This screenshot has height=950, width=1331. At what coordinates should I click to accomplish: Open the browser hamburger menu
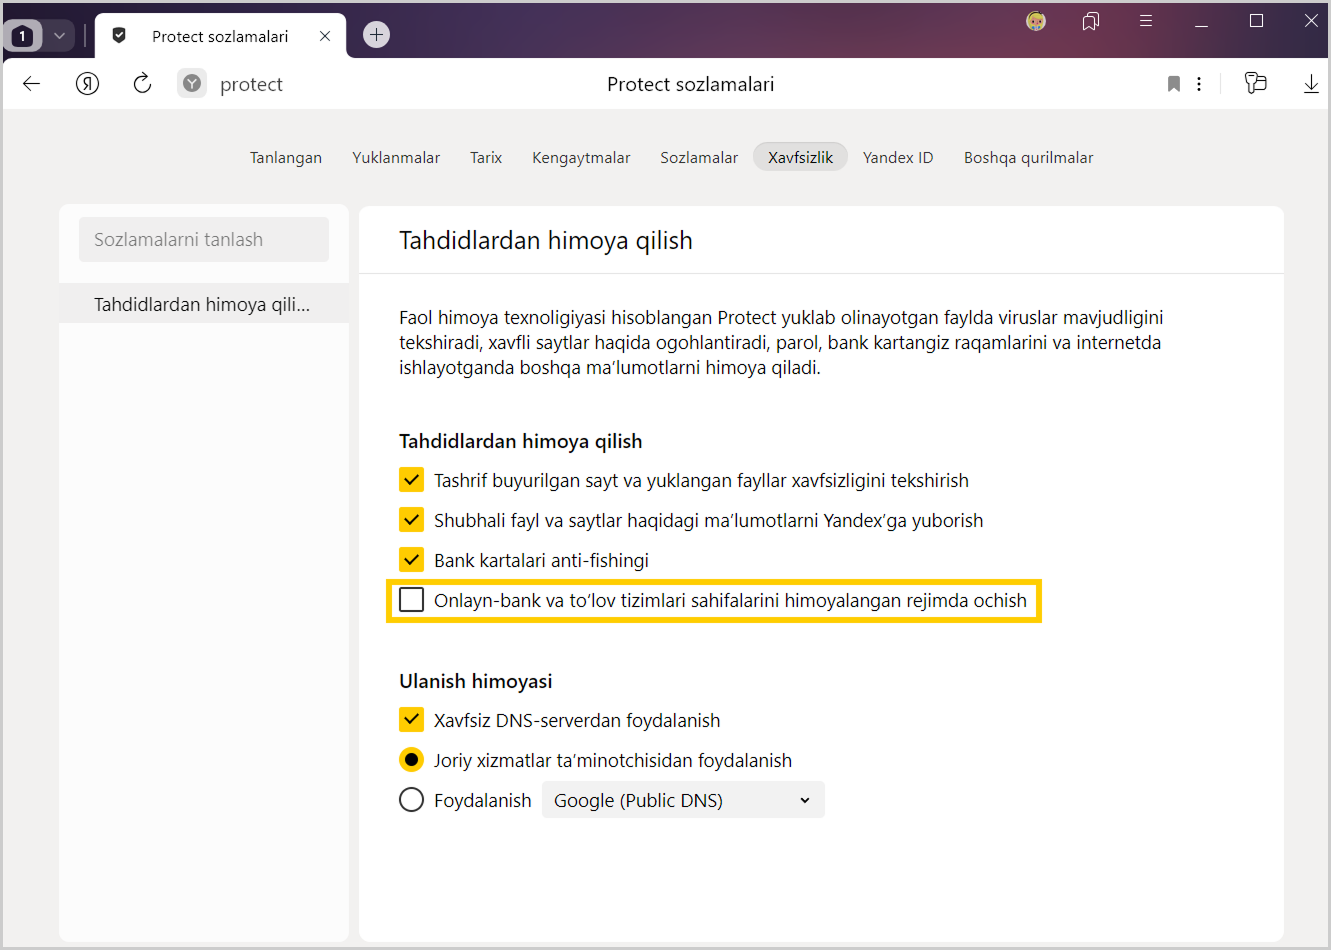pyautogui.click(x=1146, y=21)
